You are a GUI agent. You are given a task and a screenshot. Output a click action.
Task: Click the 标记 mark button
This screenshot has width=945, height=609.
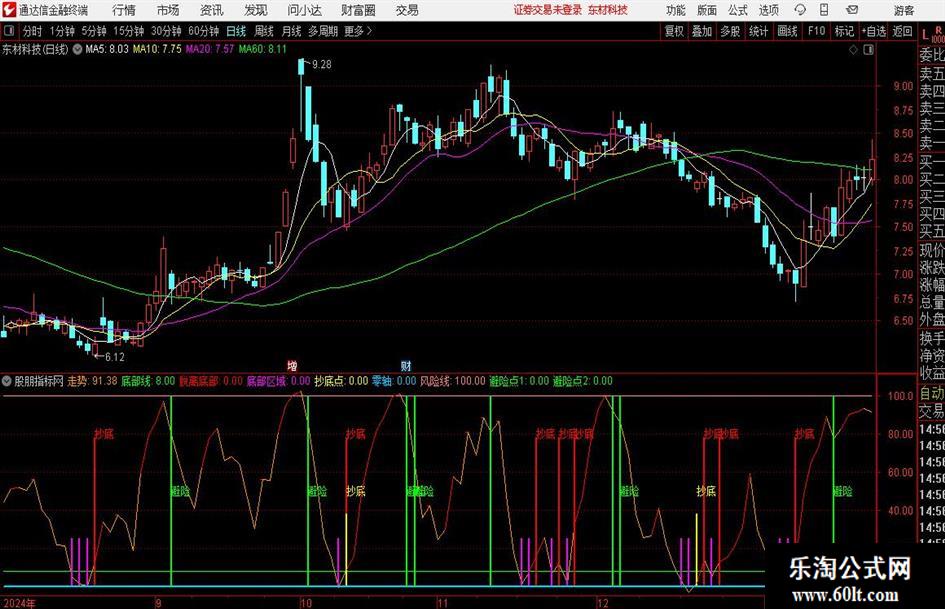tap(844, 31)
